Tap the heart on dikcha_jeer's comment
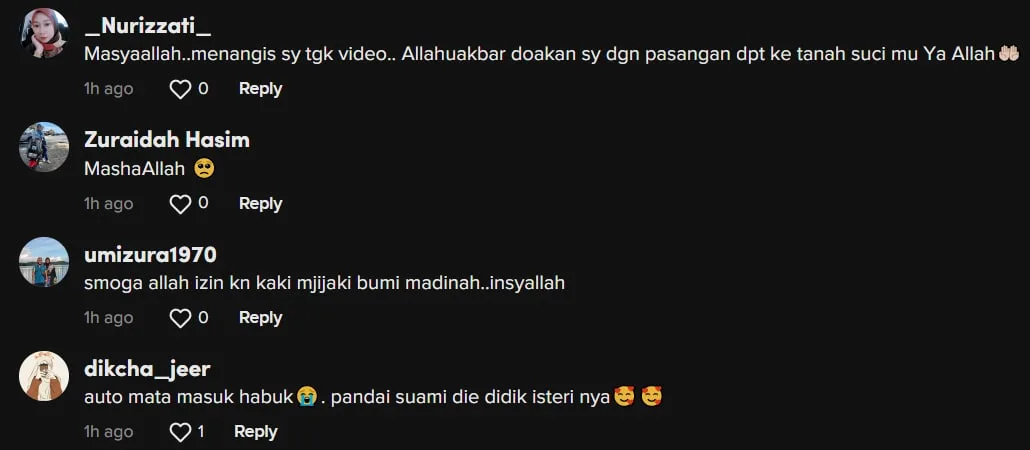The image size is (1030, 450). [180, 432]
